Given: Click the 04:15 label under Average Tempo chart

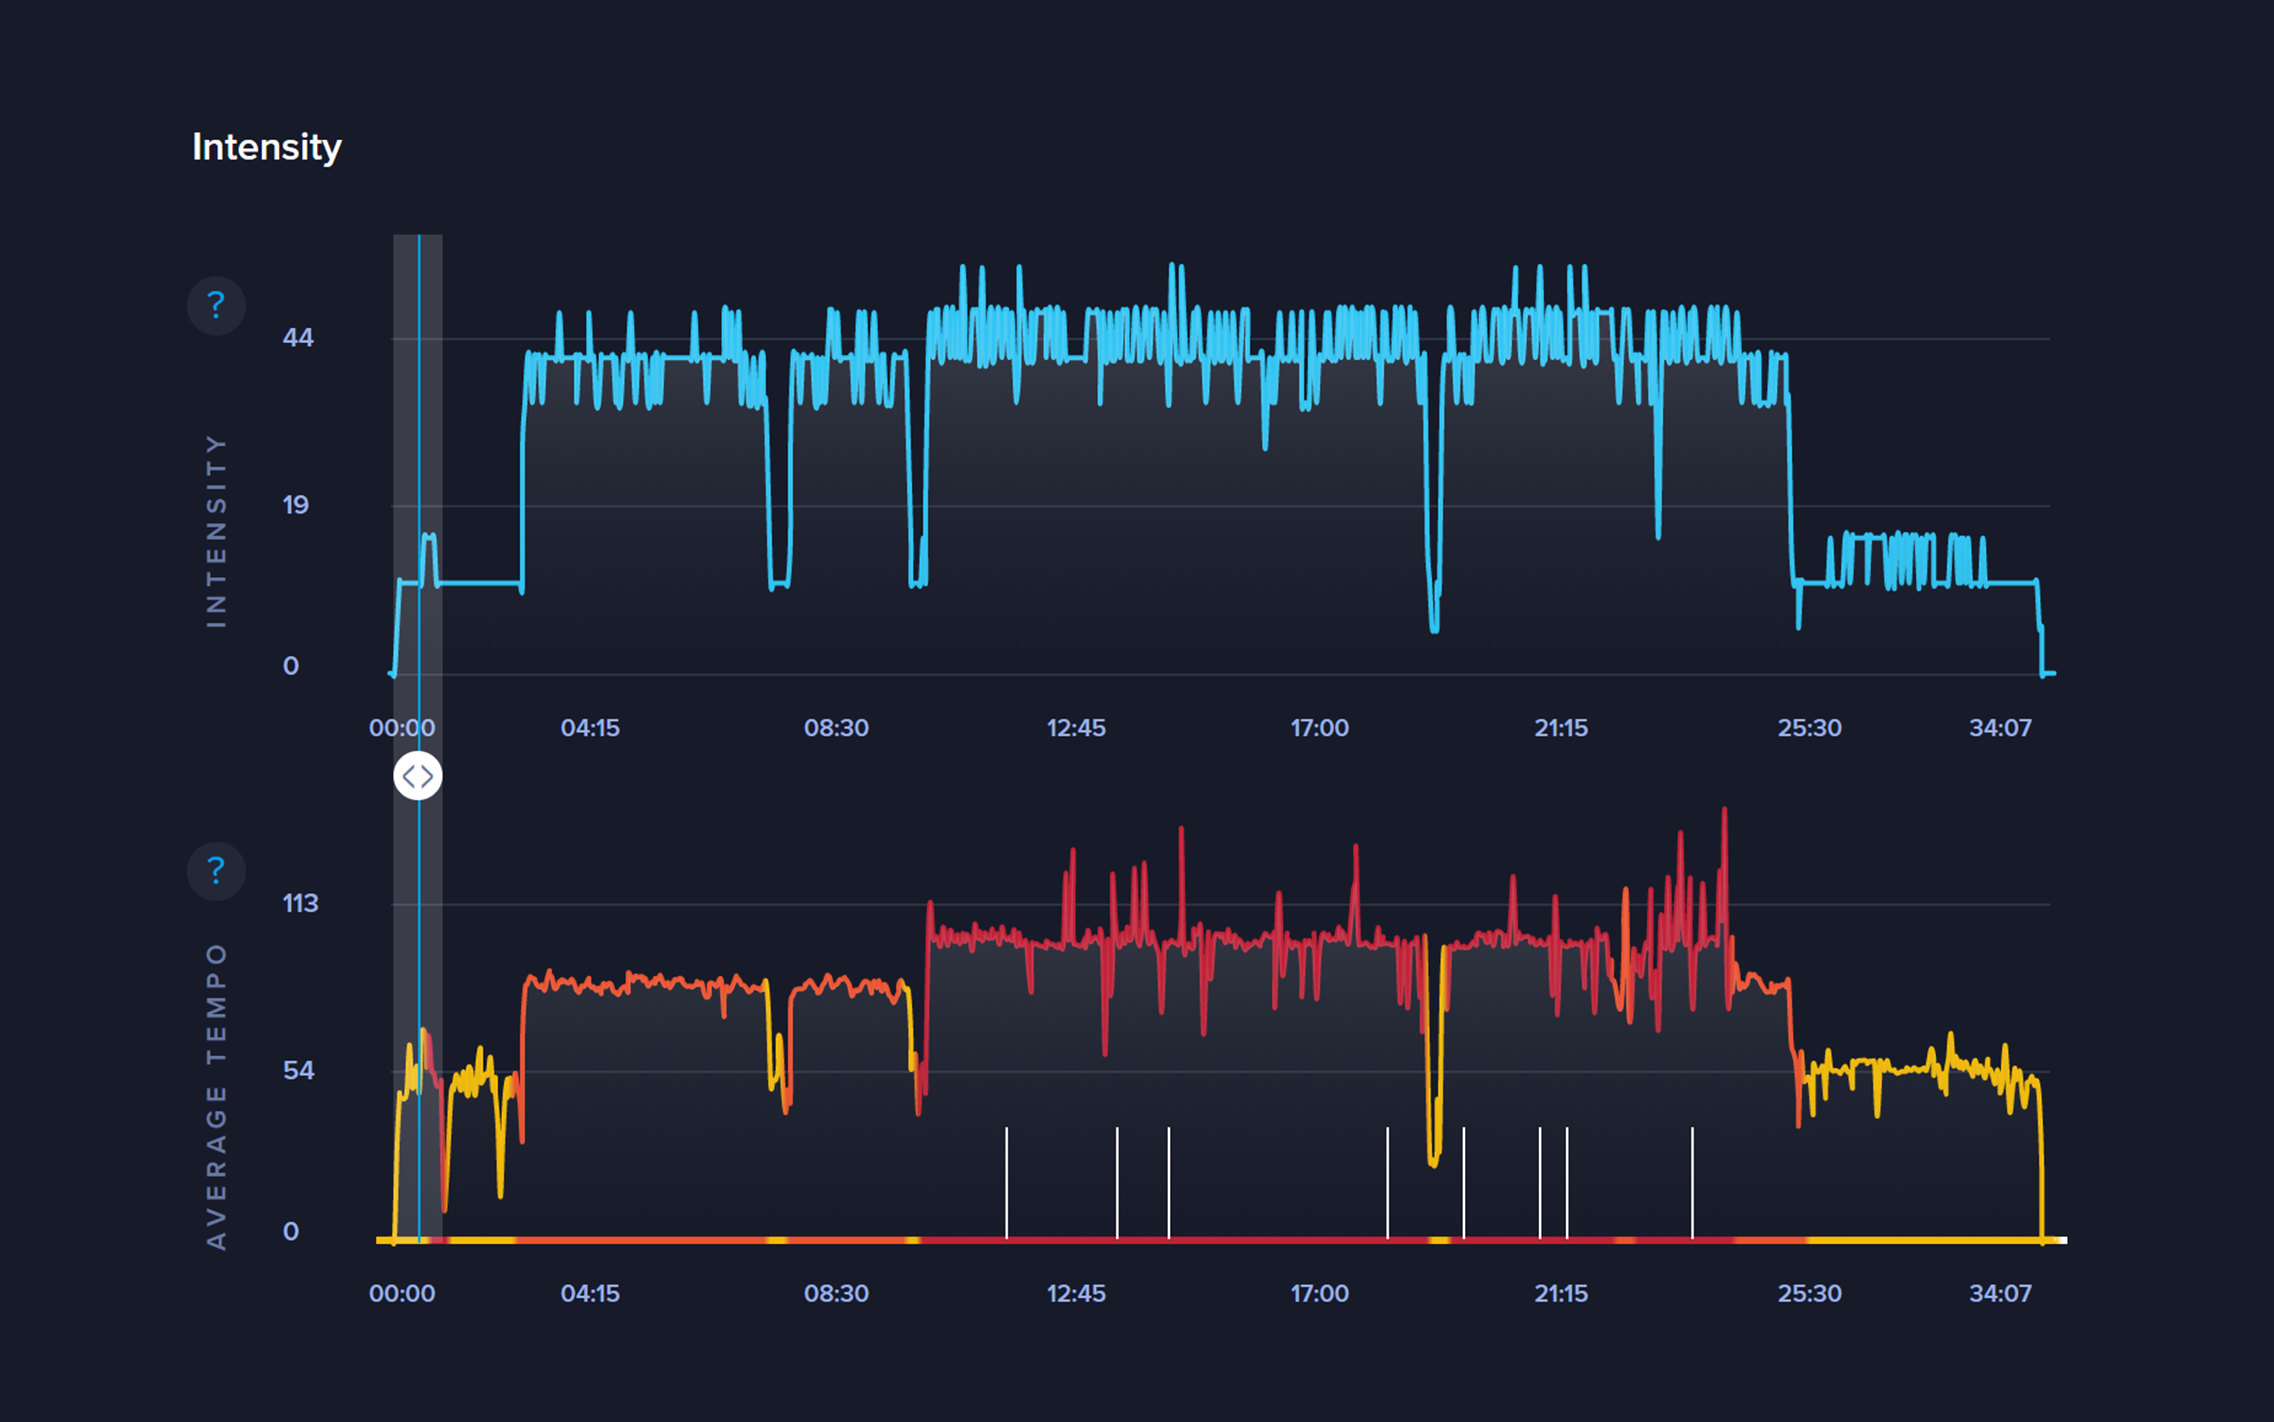Looking at the screenshot, I should point(590,1294).
